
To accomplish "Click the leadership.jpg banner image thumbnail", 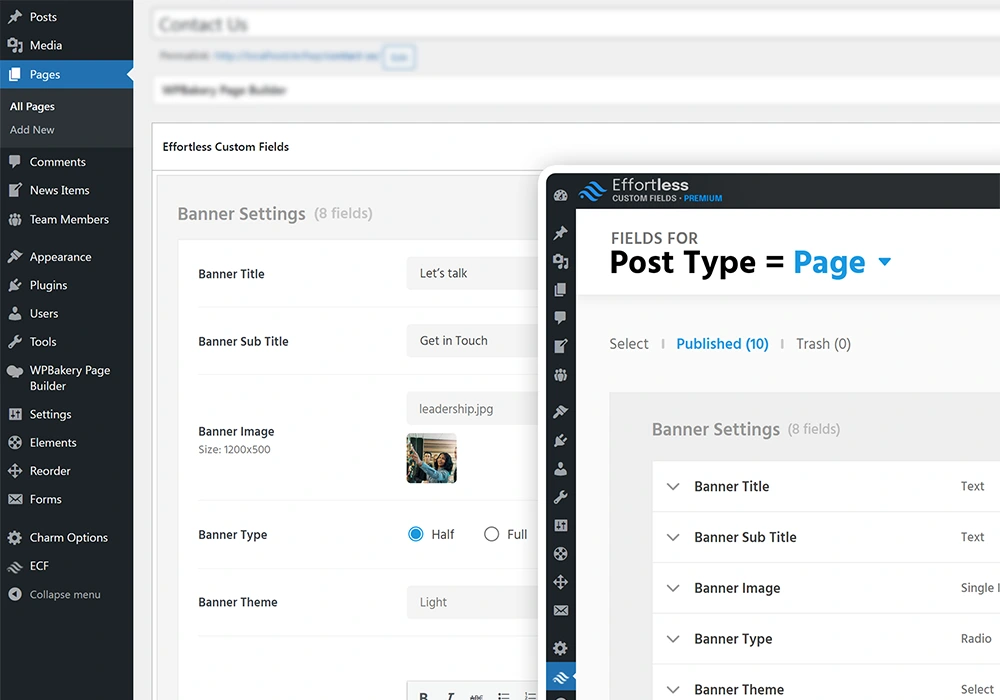I will coord(431,458).
